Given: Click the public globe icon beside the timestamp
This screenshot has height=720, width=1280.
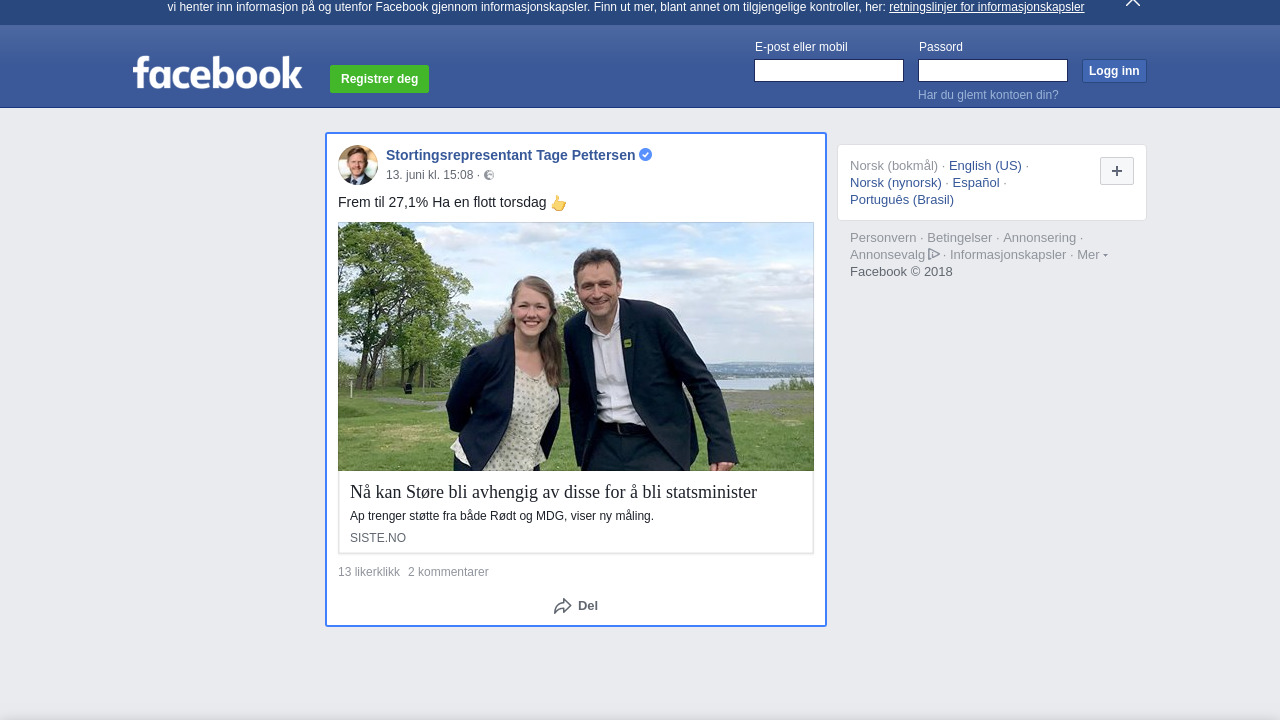Looking at the screenshot, I should [489, 175].
